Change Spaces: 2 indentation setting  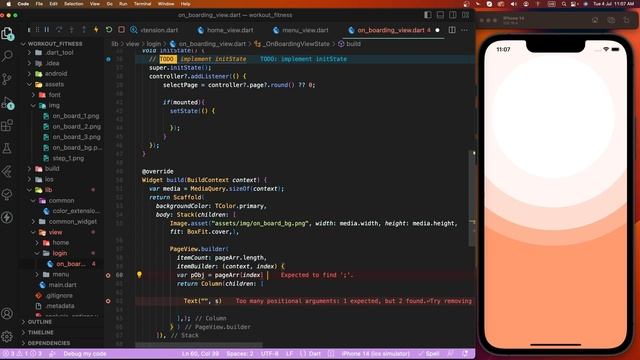(240, 353)
